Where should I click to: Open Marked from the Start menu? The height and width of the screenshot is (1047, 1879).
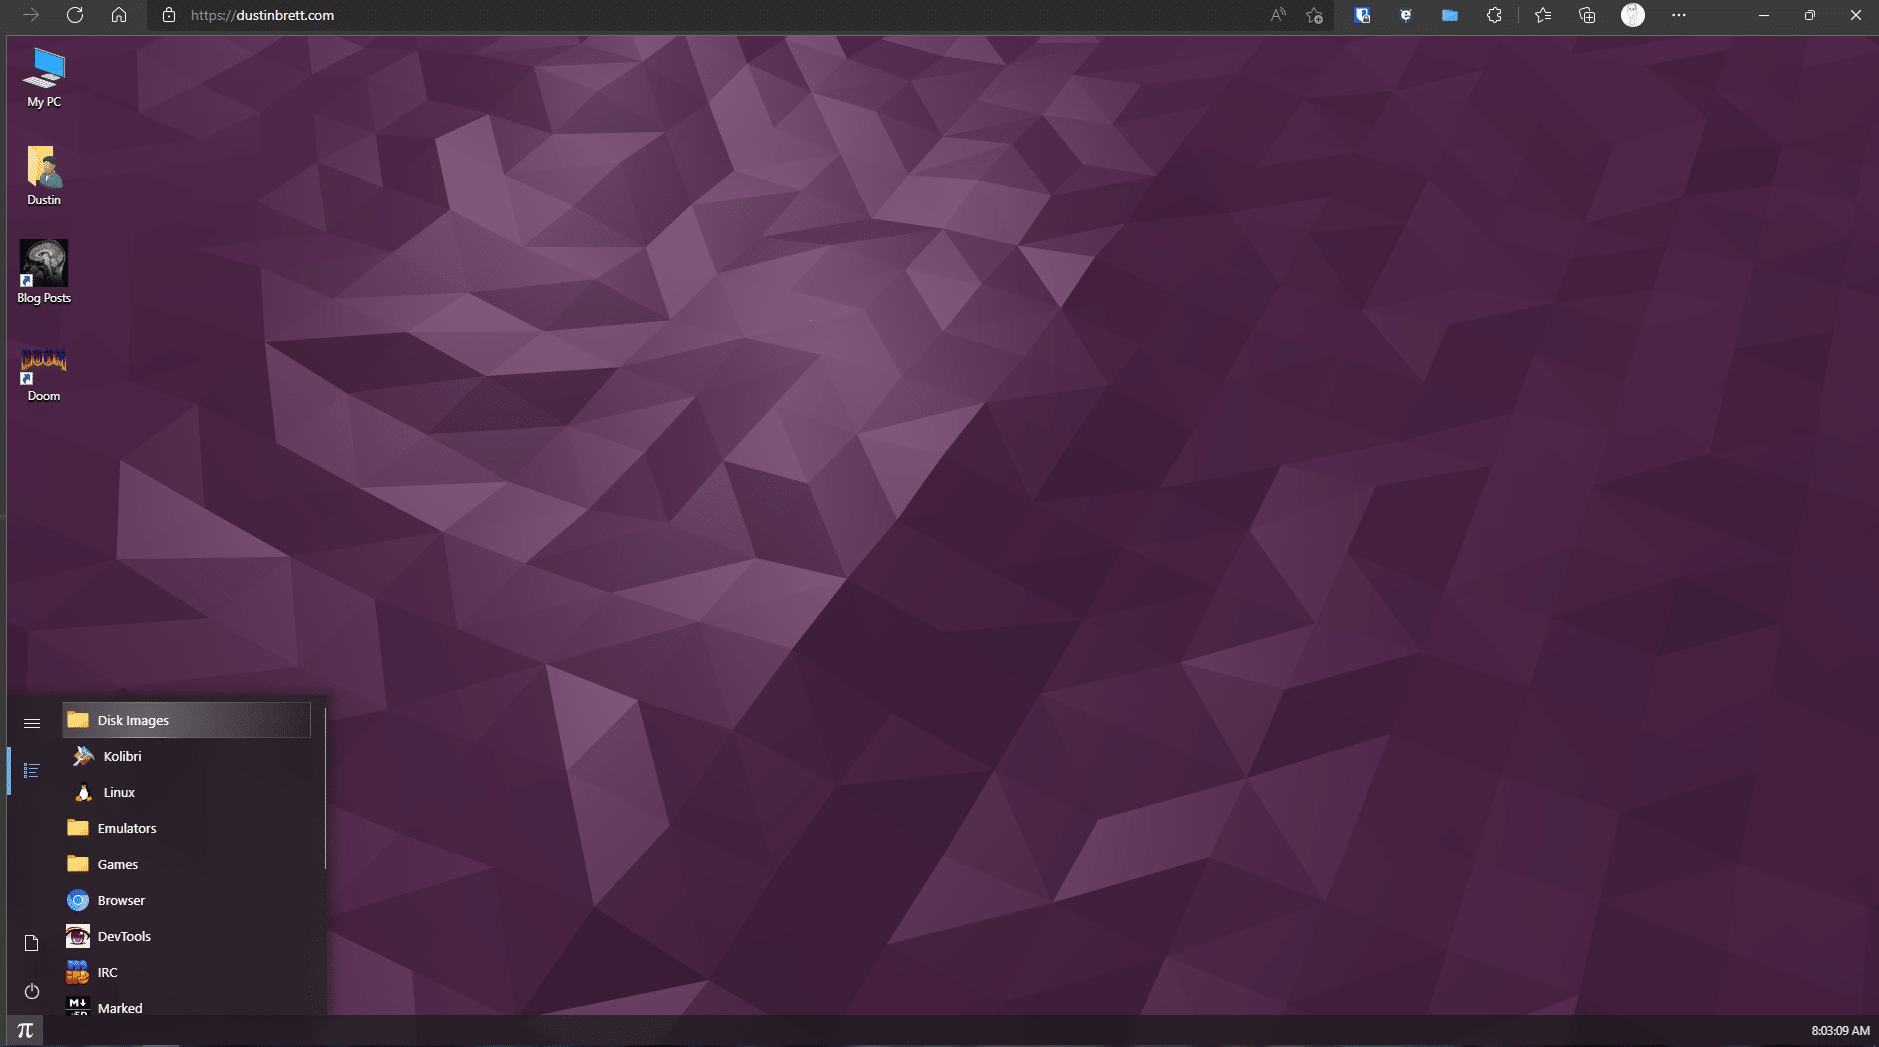coord(187,1005)
